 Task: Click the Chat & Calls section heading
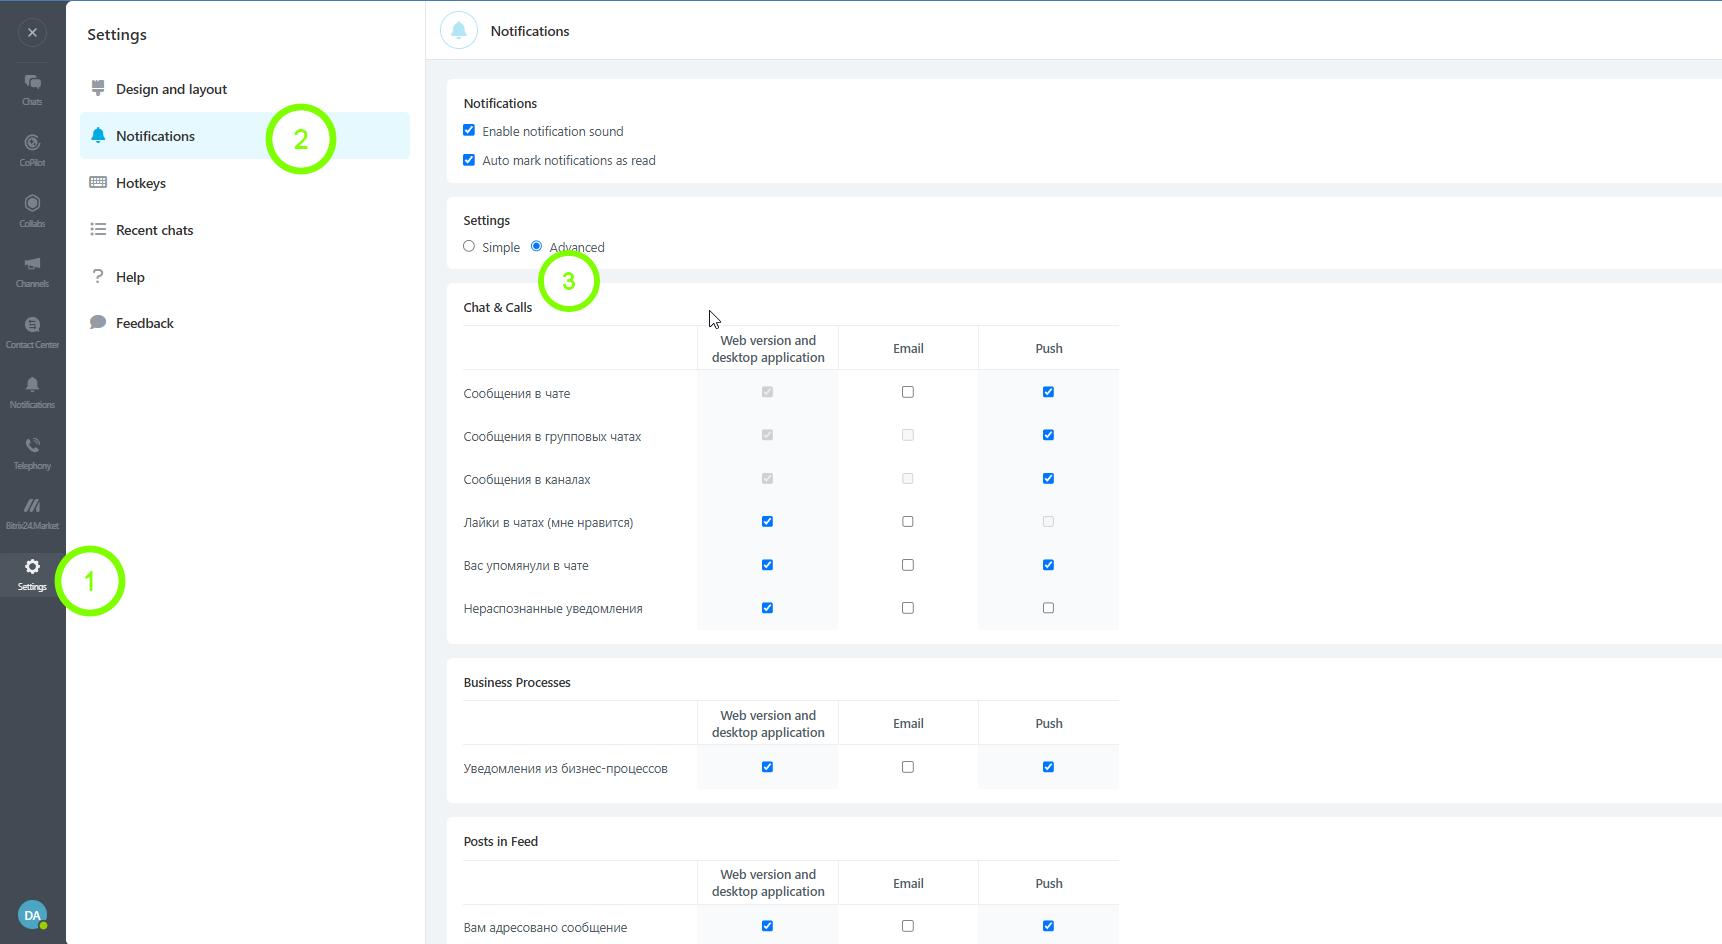tap(498, 308)
